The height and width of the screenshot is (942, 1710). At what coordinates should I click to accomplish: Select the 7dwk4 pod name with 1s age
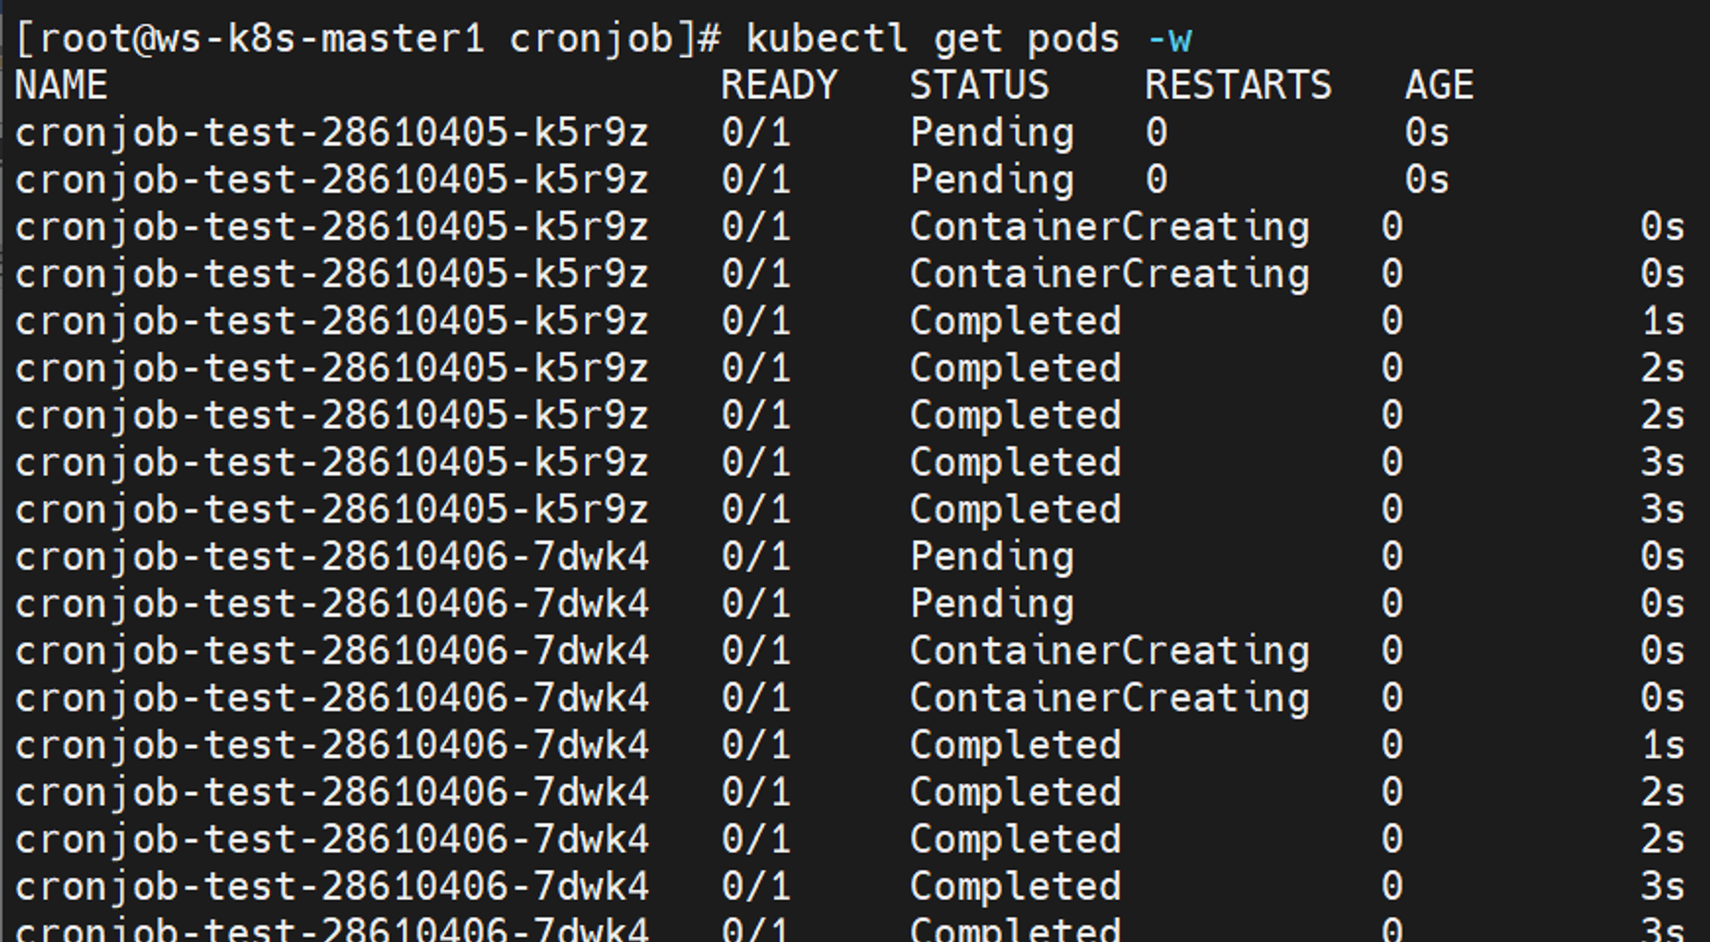(x=331, y=745)
